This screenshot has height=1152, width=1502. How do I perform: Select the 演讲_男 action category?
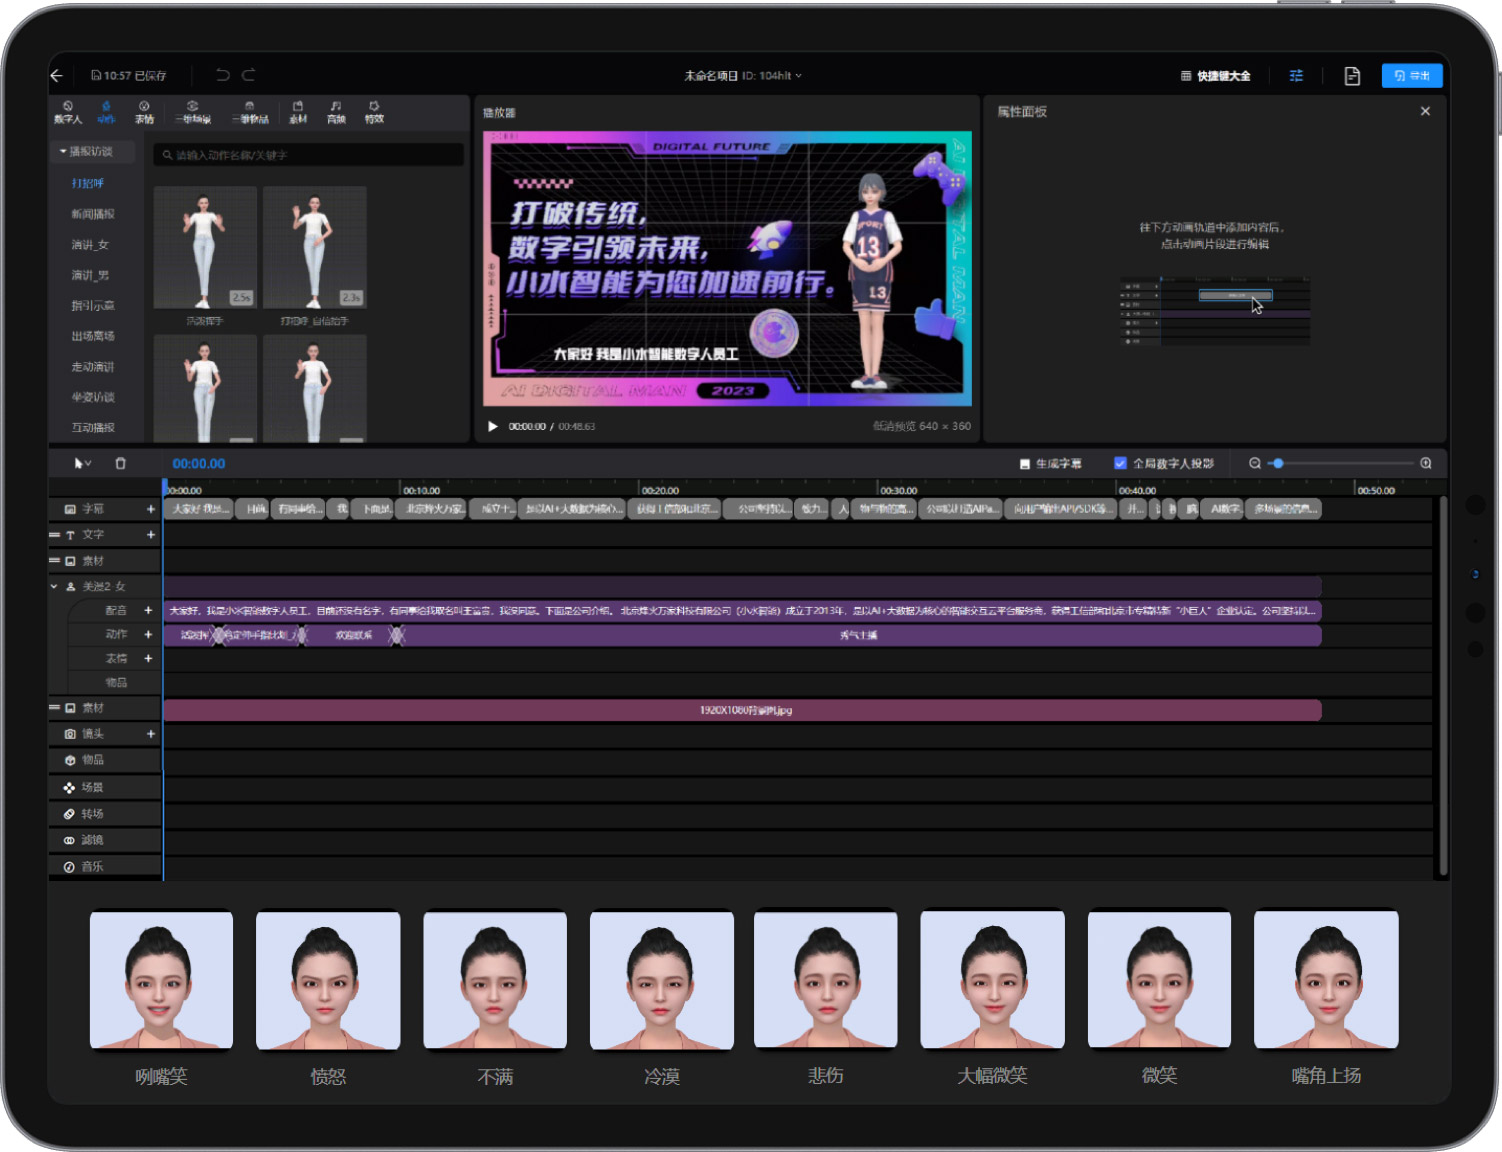pos(90,275)
